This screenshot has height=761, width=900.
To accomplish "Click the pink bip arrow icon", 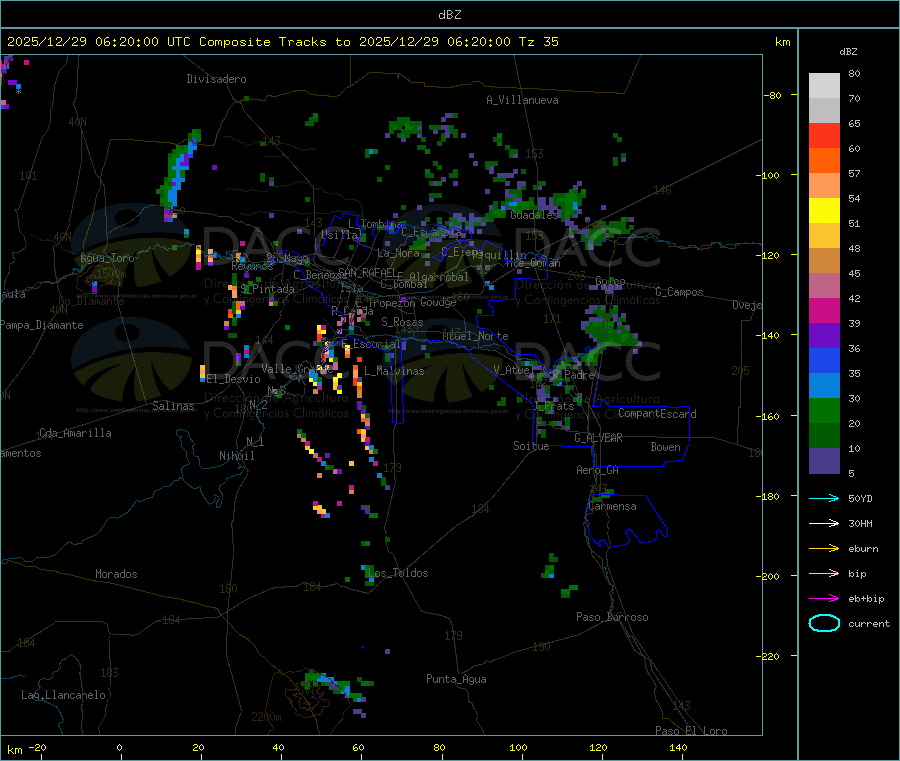I will coord(824,573).
